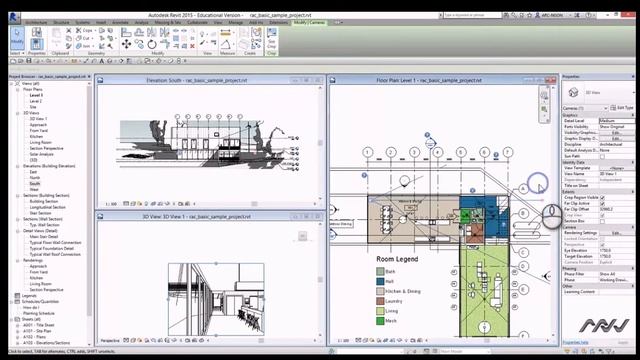640x360 pixels.
Task: Collapse the Sheets (all) node
Action: click(x=11, y=319)
